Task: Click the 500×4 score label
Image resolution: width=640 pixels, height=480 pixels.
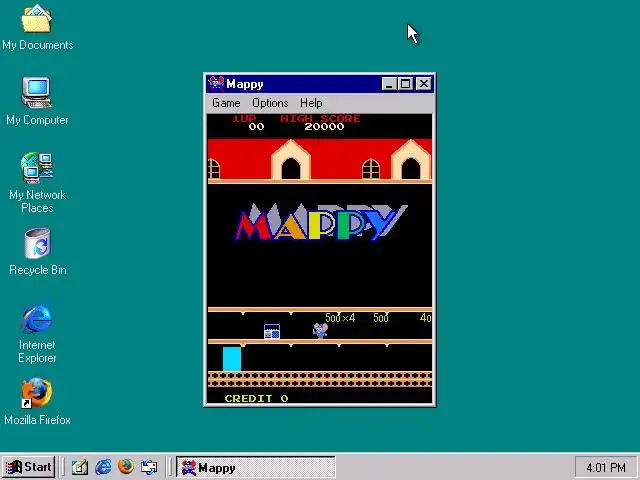Action: (x=340, y=318)
